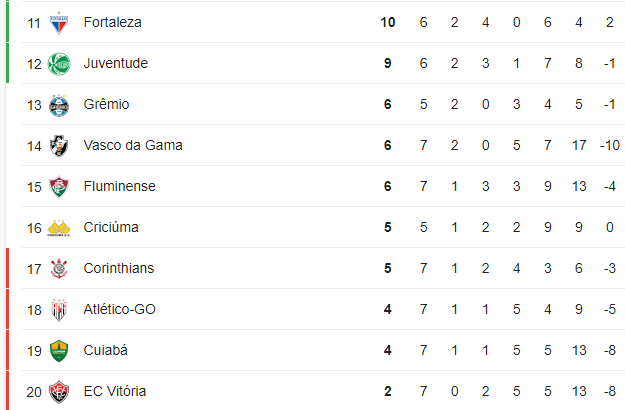Open the Fortaleza team name link
The image size is (625, 410).
pyautogui.click(x=112, y=22)
